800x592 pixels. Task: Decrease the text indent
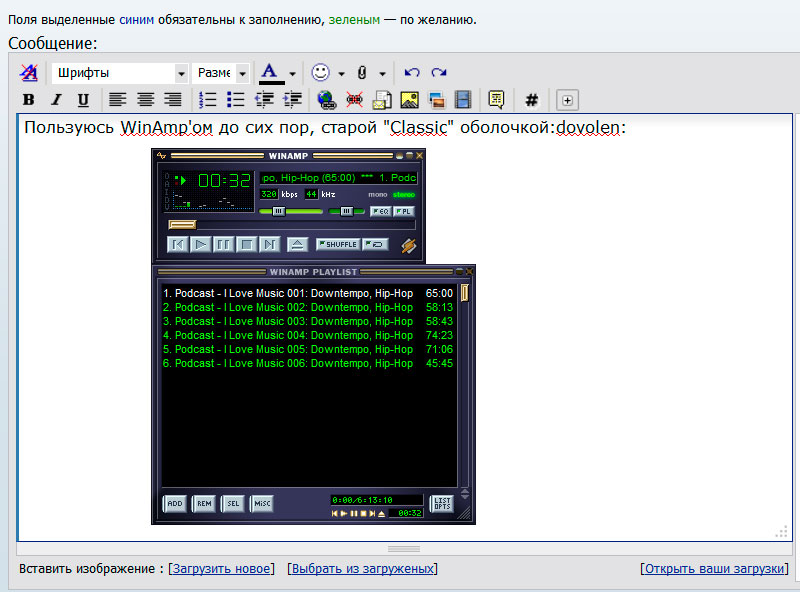click(x=264, y=100)
